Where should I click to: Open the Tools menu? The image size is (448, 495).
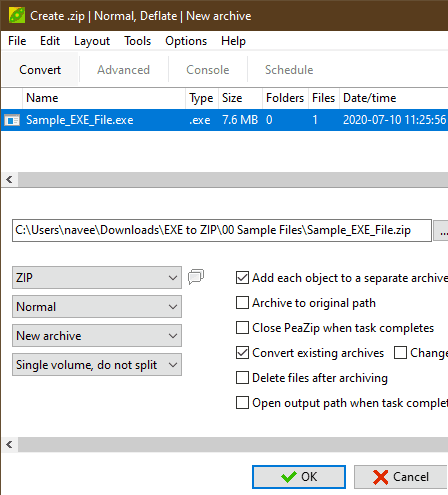(137, 41)
